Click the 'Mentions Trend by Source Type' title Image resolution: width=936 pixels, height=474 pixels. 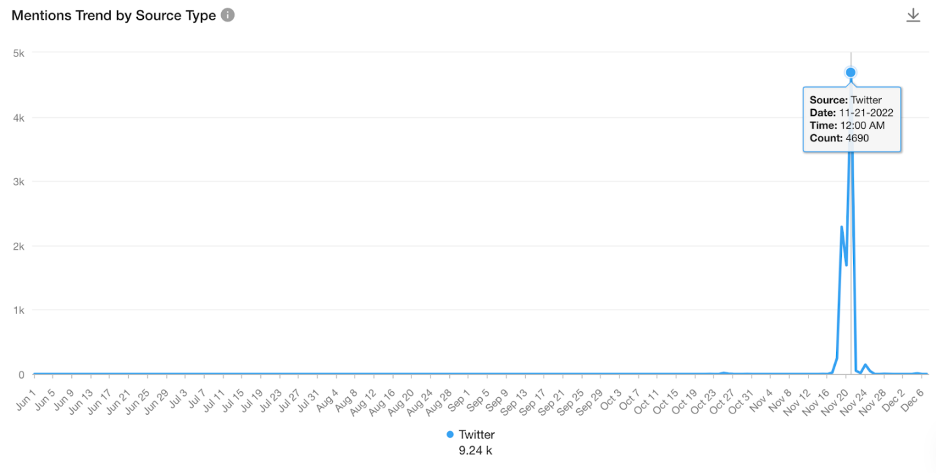pos(113,16)
